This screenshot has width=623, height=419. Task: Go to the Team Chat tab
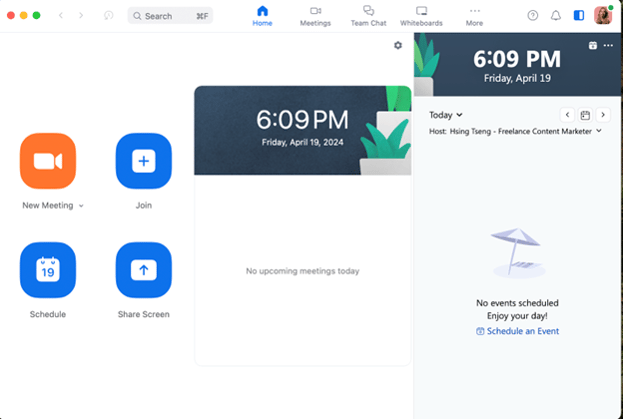coord(368,16)
